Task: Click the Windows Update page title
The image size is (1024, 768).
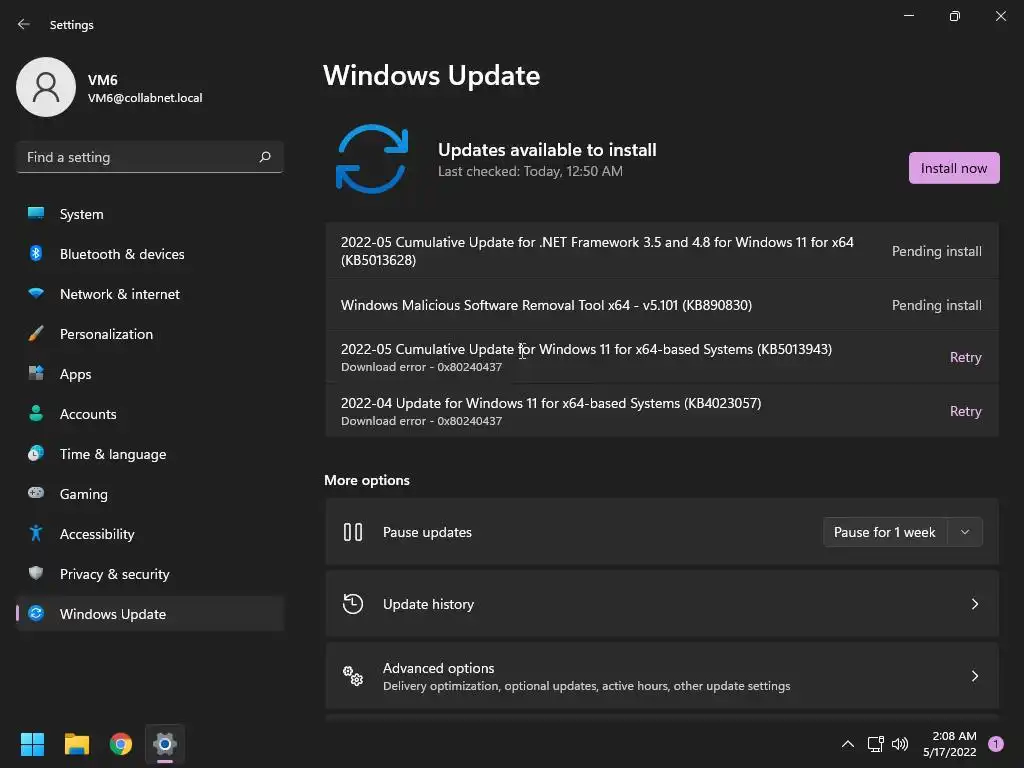Action: point(432,75)
